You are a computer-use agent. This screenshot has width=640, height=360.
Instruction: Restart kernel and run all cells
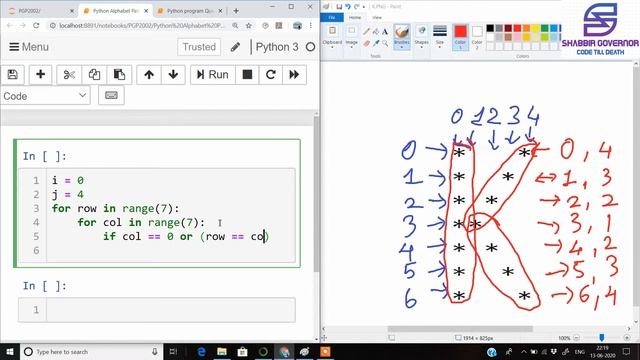294,75
